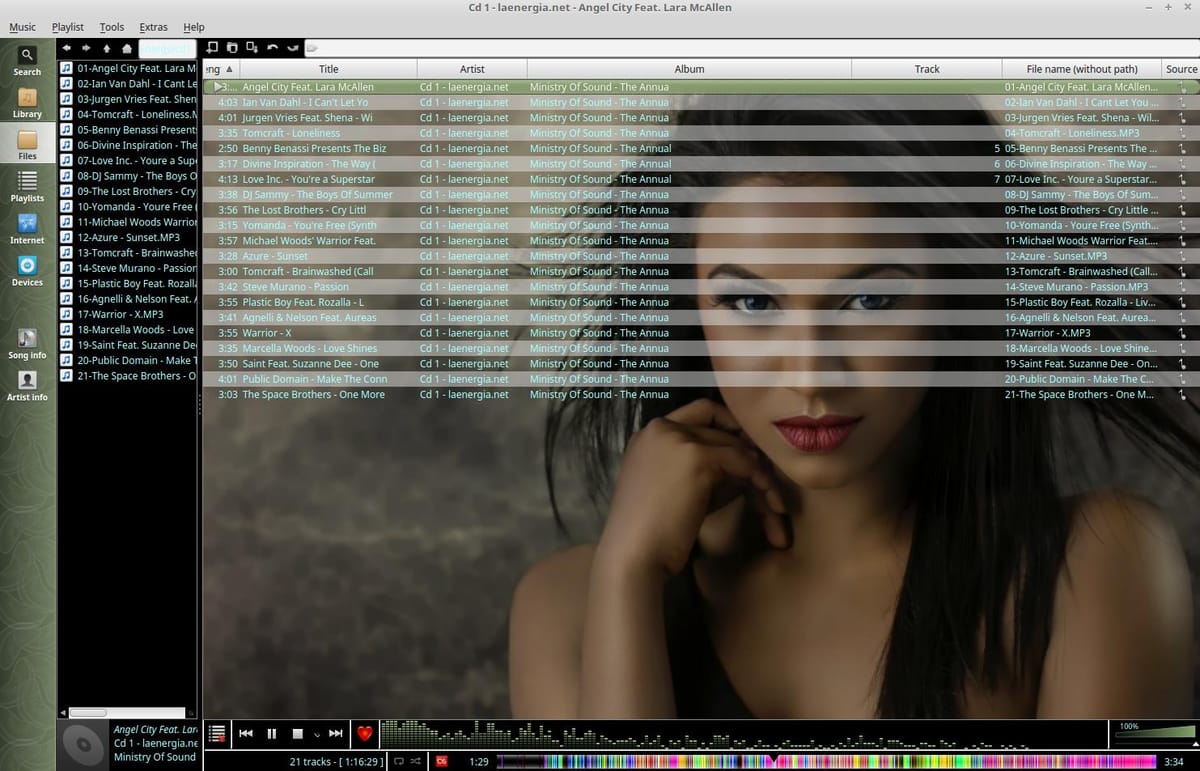Adjust the volume slider
The width and height of the screenshot is (1200, 771).
click(x=1154, y=735)
